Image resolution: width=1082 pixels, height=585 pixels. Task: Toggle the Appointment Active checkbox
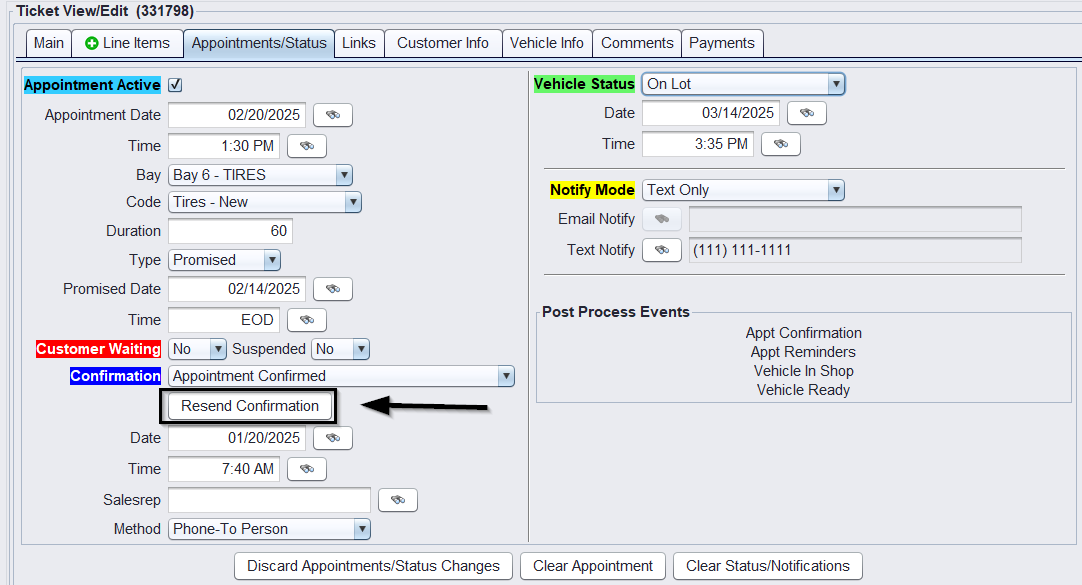(175, 86)
